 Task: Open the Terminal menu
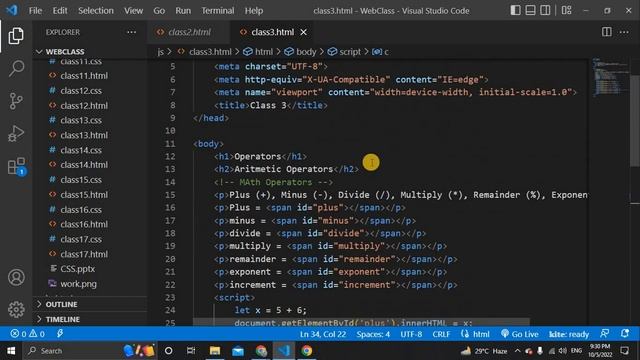(218, 11)
